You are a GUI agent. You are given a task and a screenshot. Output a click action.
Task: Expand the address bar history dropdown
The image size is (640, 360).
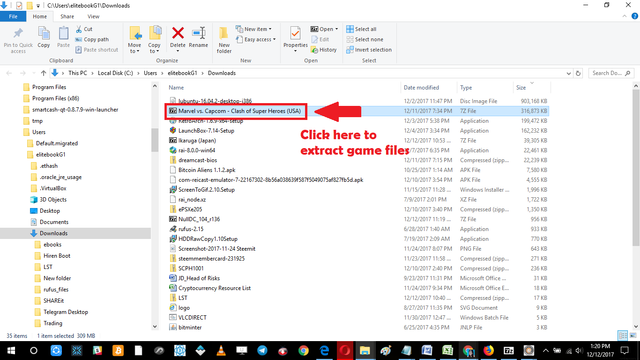pyautogui.click(x=569, y=73)
